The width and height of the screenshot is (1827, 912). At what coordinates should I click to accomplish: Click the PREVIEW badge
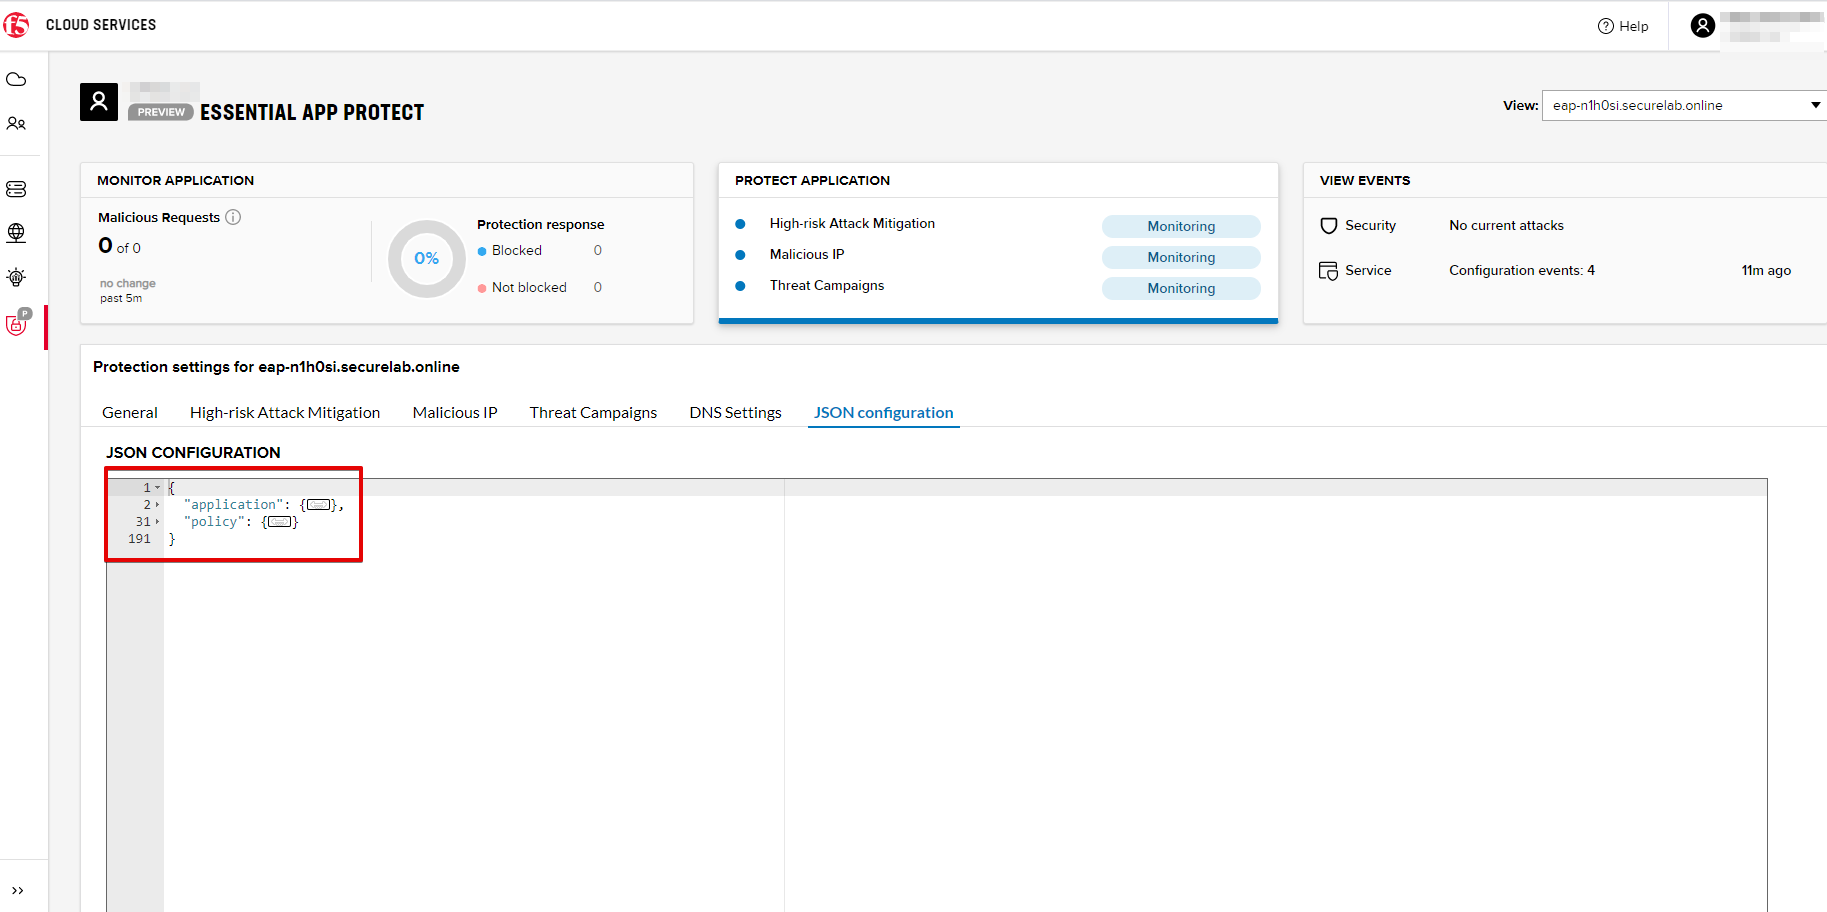[161, 112]
